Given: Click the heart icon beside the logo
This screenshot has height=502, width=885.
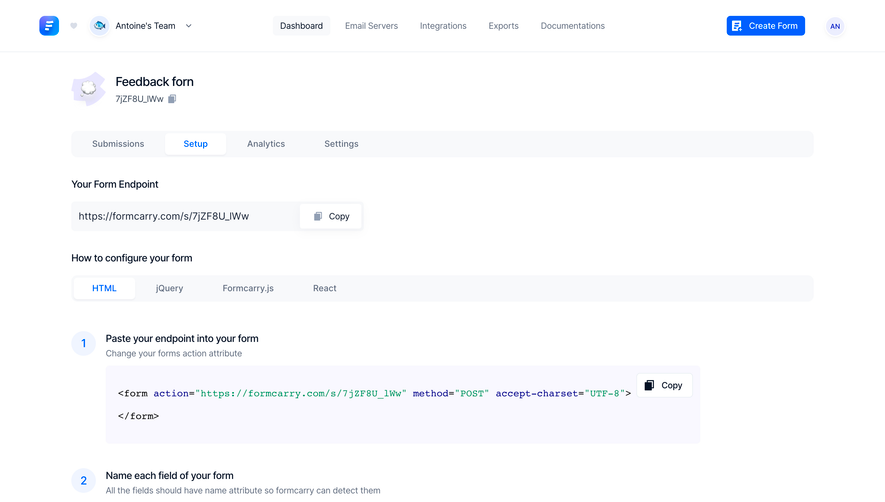Looking at the screenshot, I should (x=73, y=26).
